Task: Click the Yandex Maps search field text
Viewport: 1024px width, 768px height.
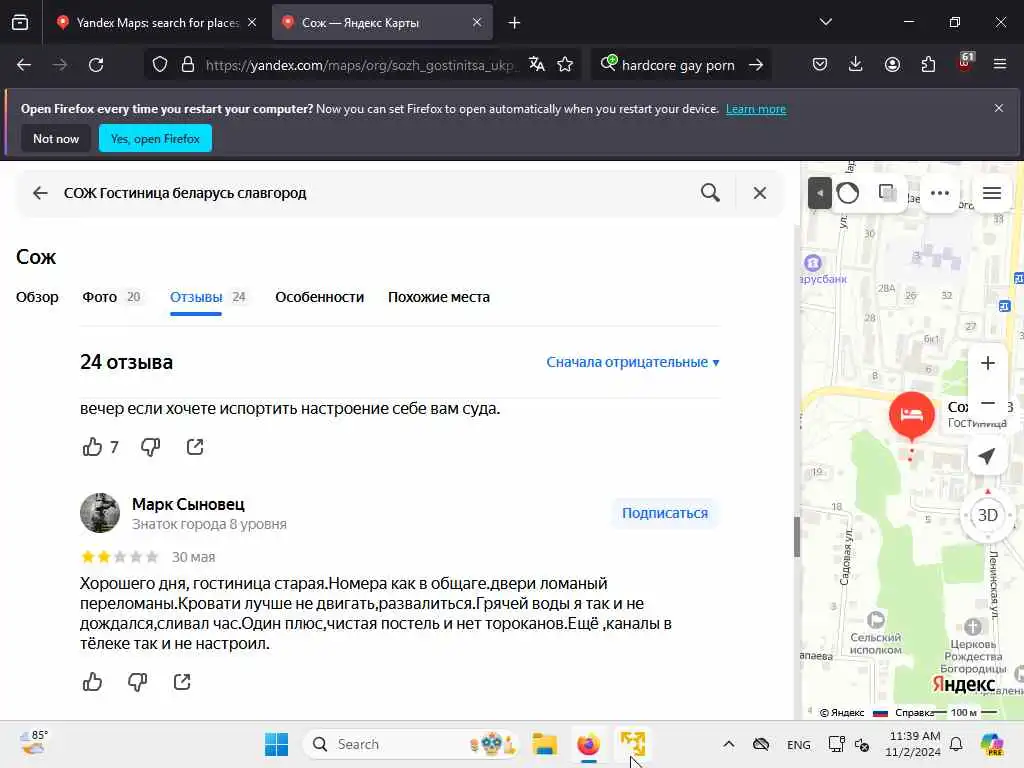Action: pyautogui.click(x=185, y=193)
